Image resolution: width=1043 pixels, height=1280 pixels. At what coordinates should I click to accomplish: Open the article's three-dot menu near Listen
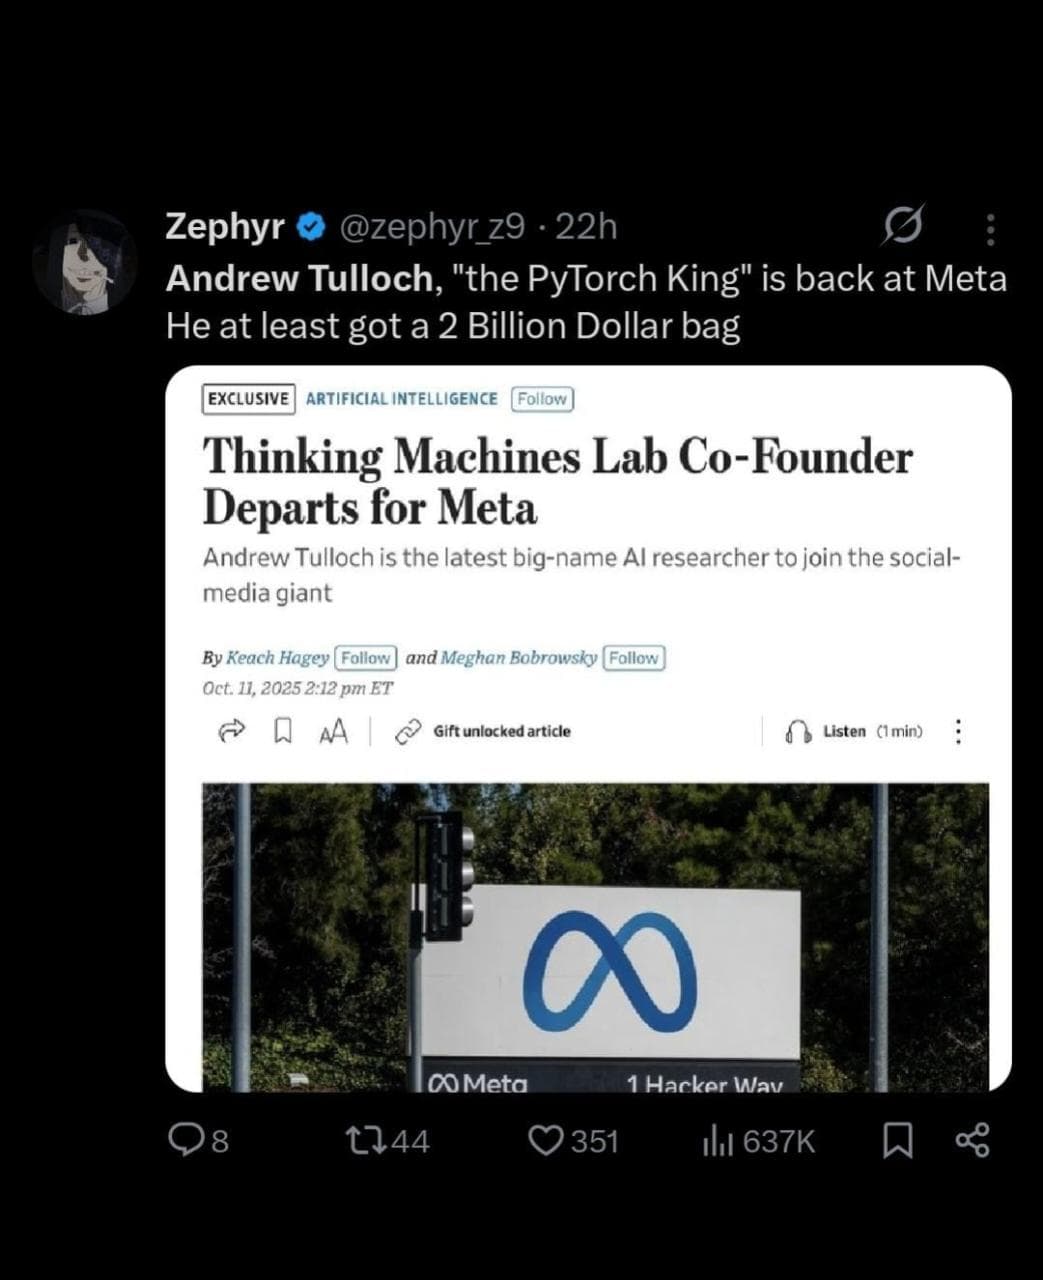957,732
